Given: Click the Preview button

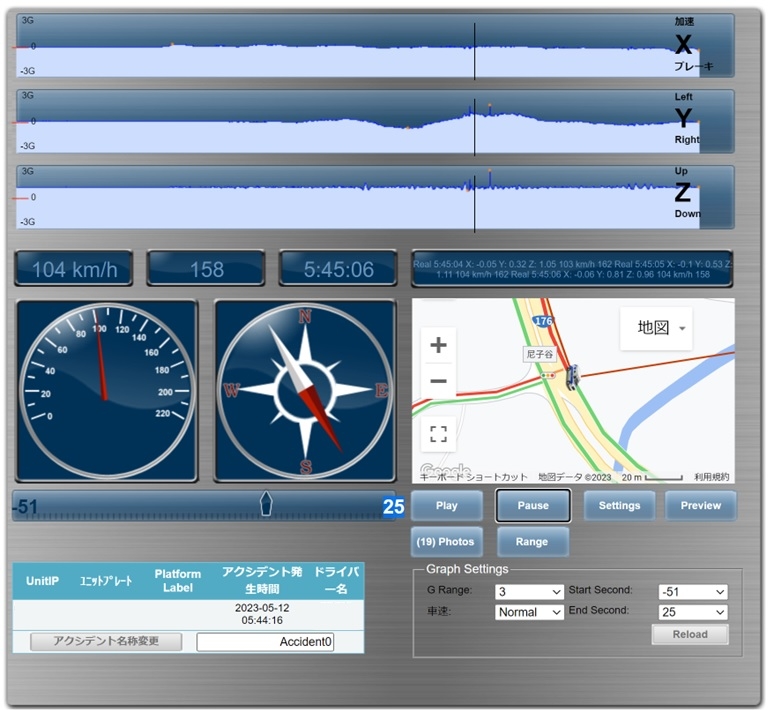Looking at the screenshot, I should pos(700,506).
